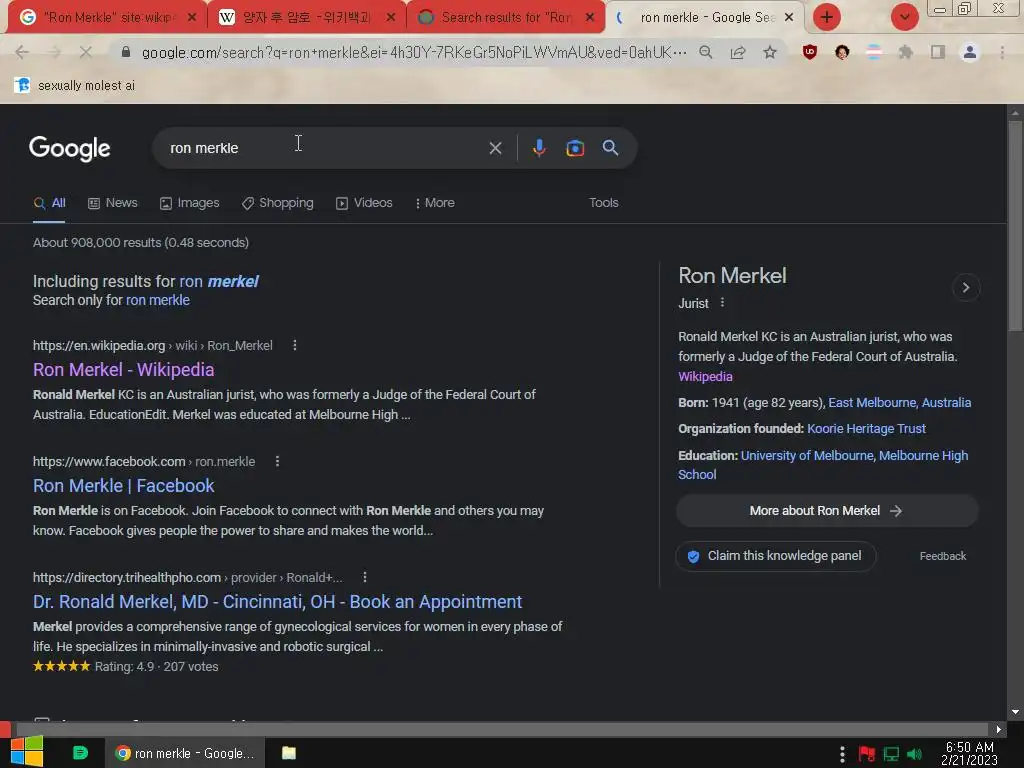
Task: Expand knowledge panel with right chevron
Action: coord(965,287)
